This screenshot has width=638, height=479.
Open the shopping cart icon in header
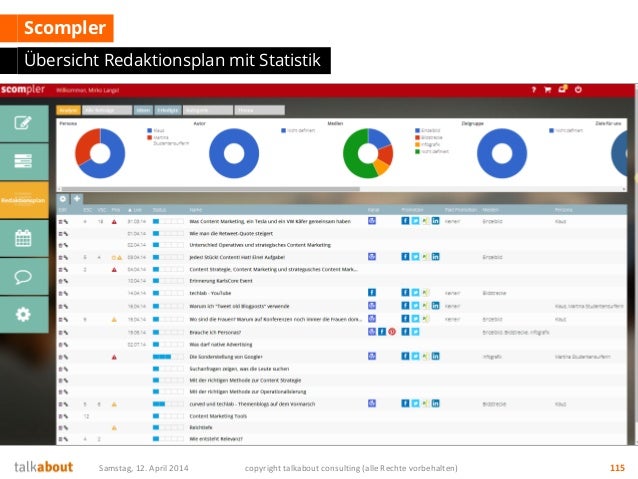[x=548, y=90]
